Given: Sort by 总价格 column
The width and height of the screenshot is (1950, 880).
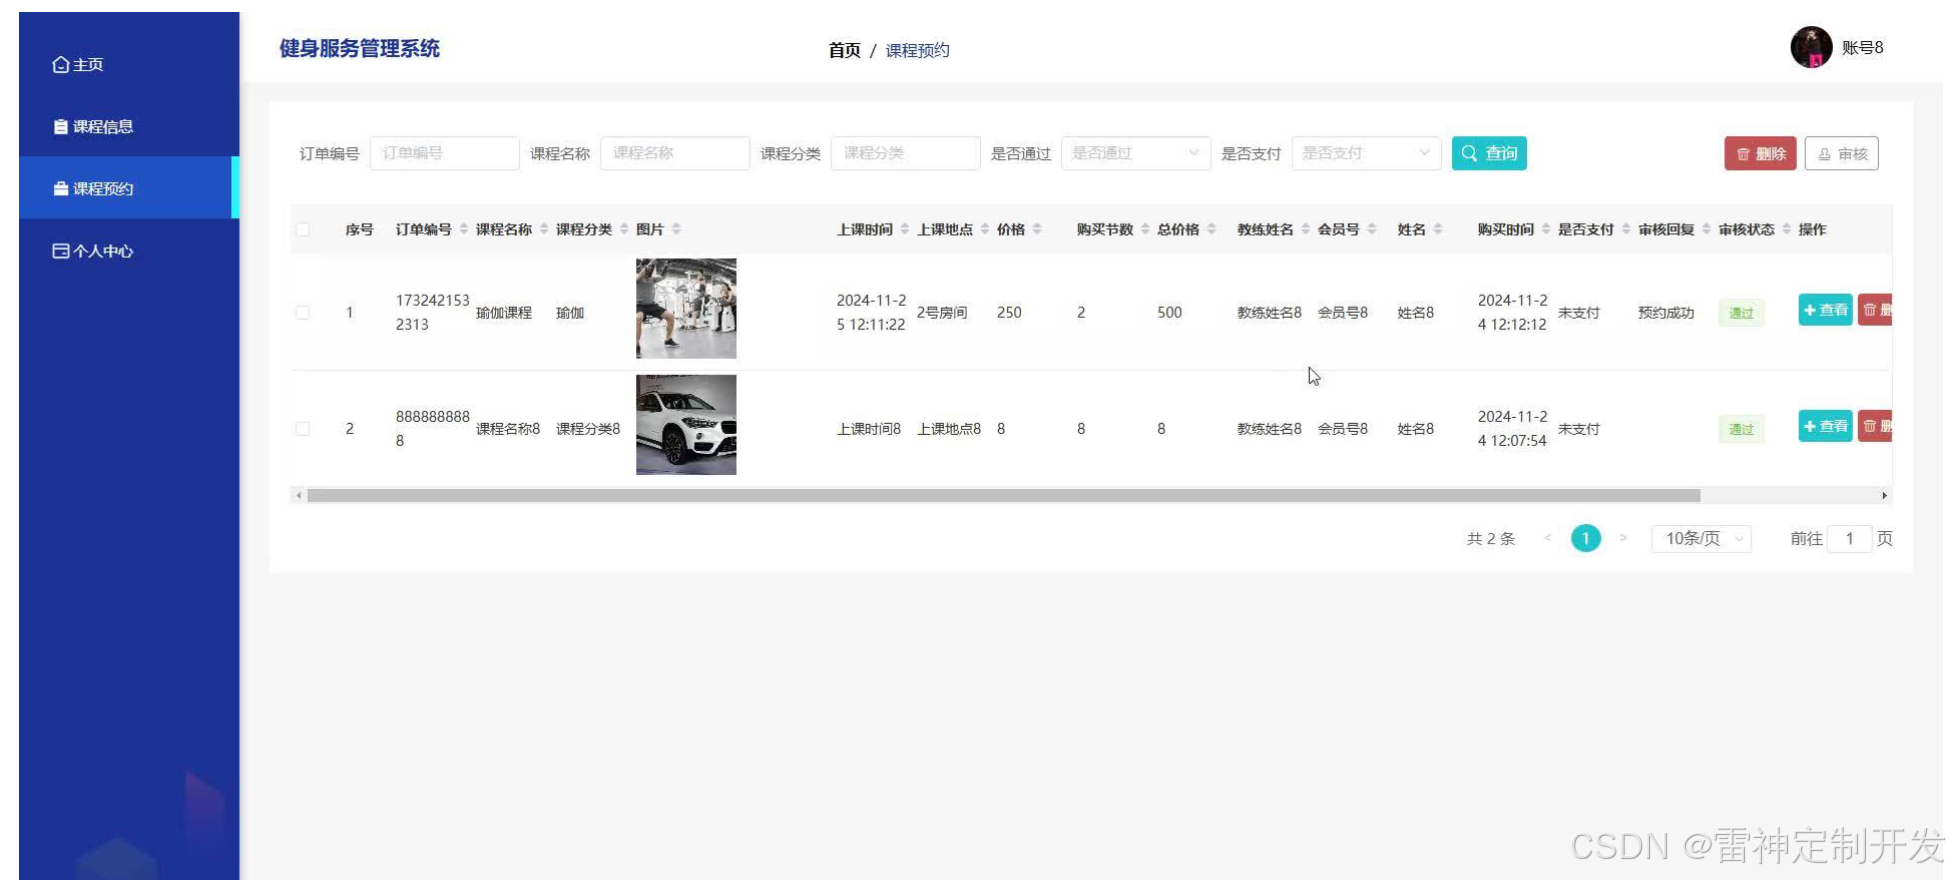Looking at the screenshot, I should click(x=1211, y=229).
